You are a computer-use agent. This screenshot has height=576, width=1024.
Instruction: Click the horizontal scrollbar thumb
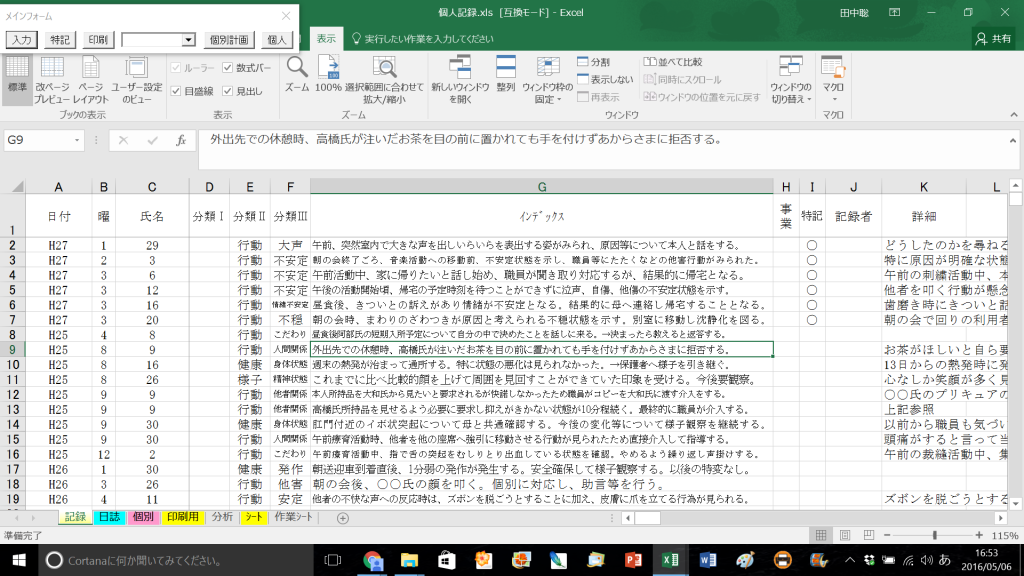[x=647, y=518]
